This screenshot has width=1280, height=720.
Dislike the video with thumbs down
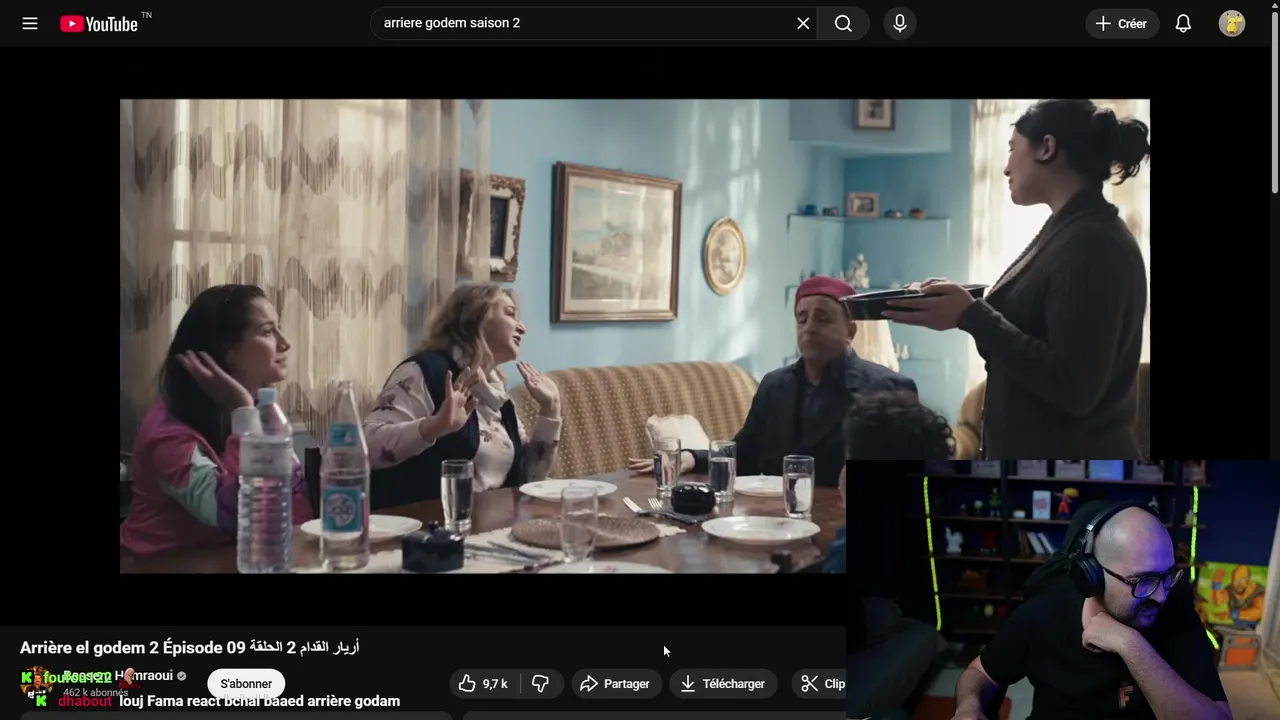(x=541, y=684)
